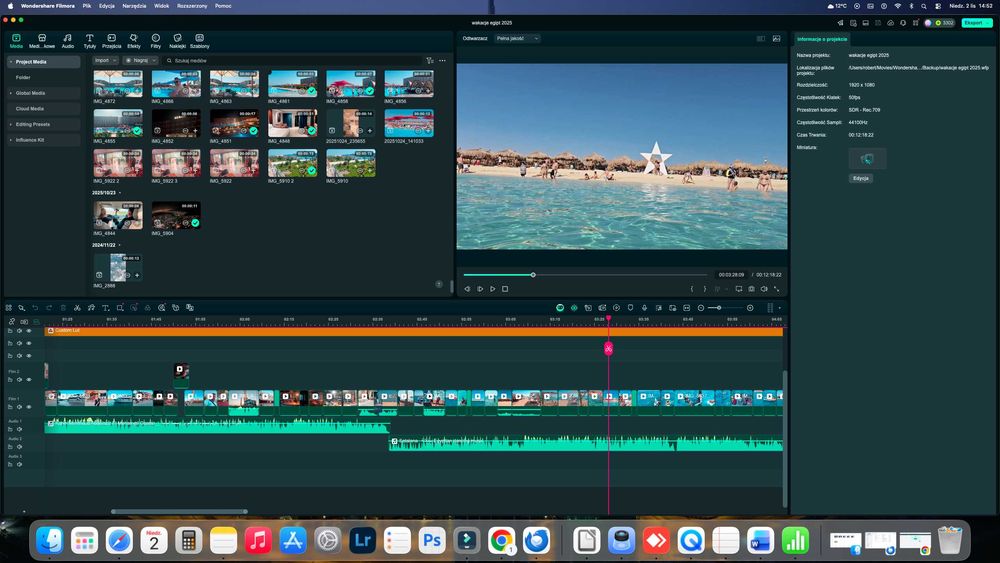Open the Naklejki stickers tab
Screen dimensions: 1000x563
[x=177, y=41]
